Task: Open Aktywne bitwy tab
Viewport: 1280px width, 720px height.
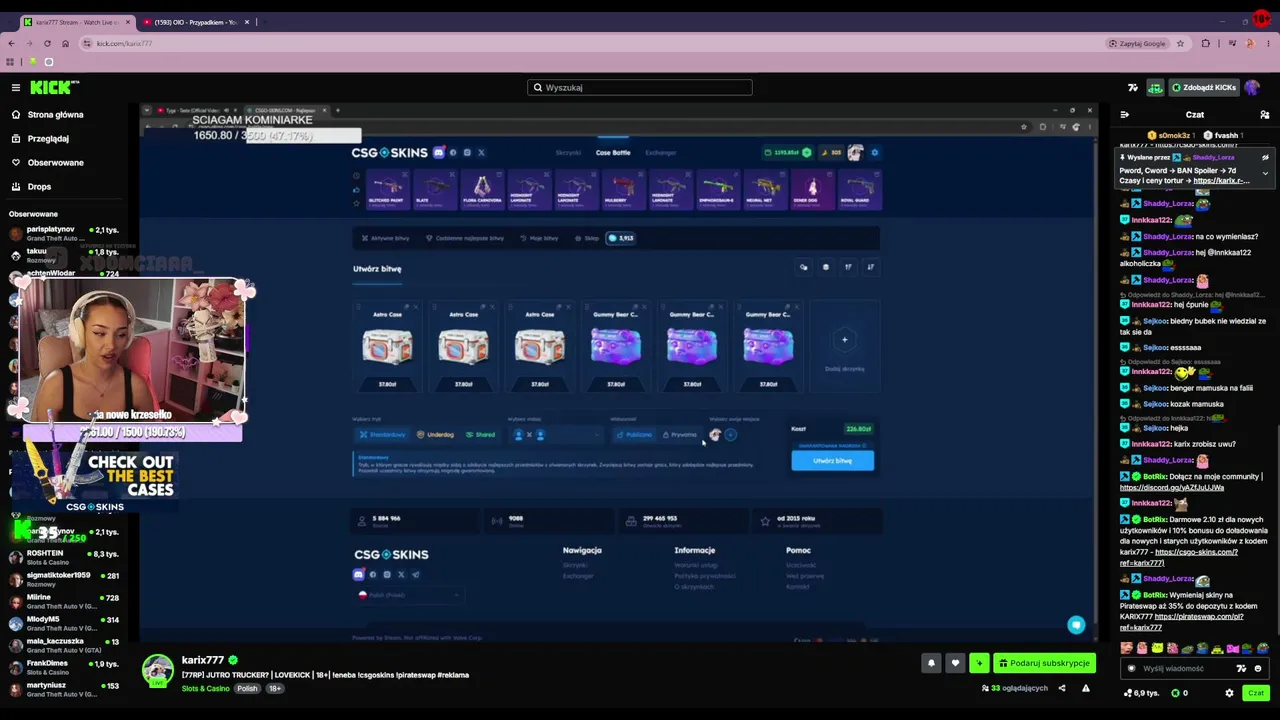Action: point(386,239)
